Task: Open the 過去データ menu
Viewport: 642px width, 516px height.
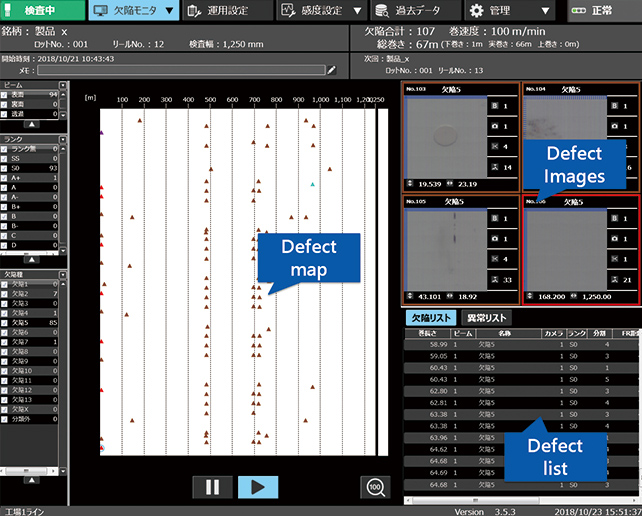Action: click(x=416, y=10)
